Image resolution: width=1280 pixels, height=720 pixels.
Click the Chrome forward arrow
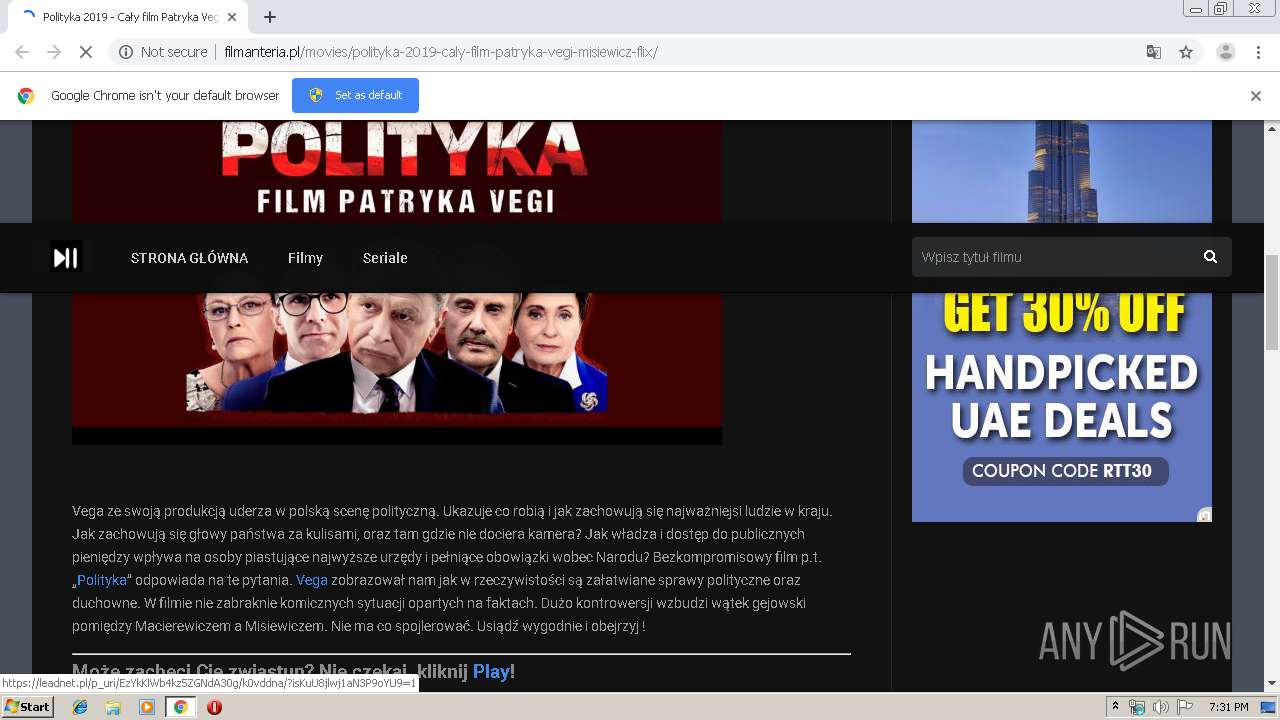click(54, 52)
